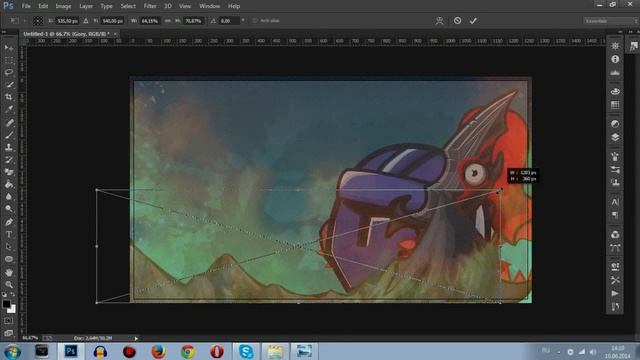640x360 pixels.
Task: Toggle relative positioning triangle icon
Action: (x=86, y=20)
